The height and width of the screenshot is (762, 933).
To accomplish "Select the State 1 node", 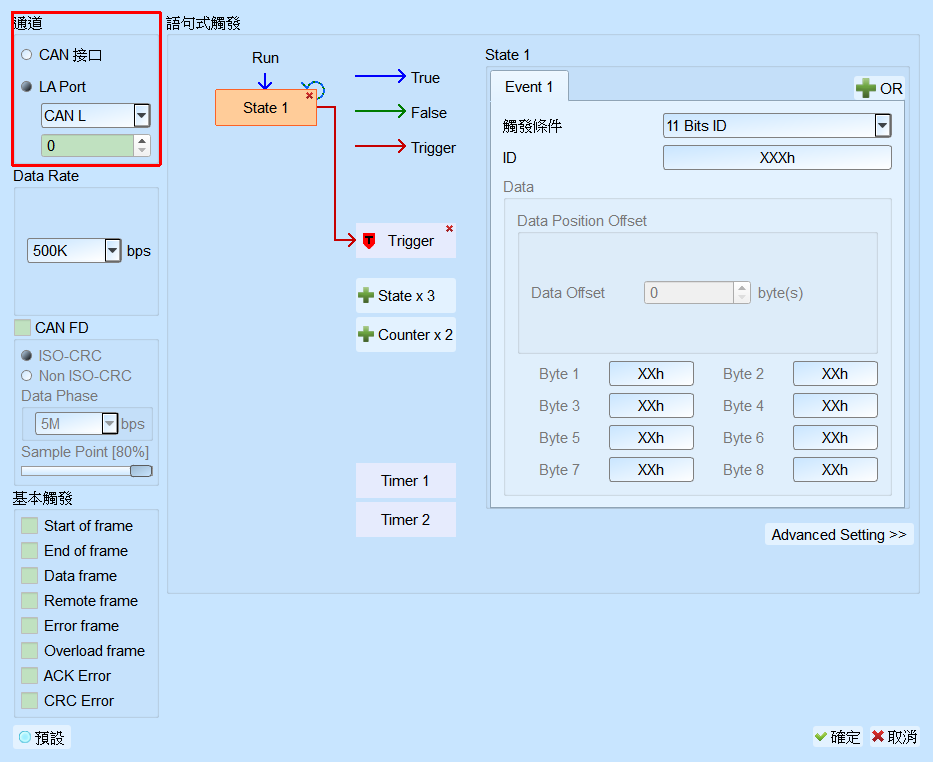I will [x=265, y=108].
